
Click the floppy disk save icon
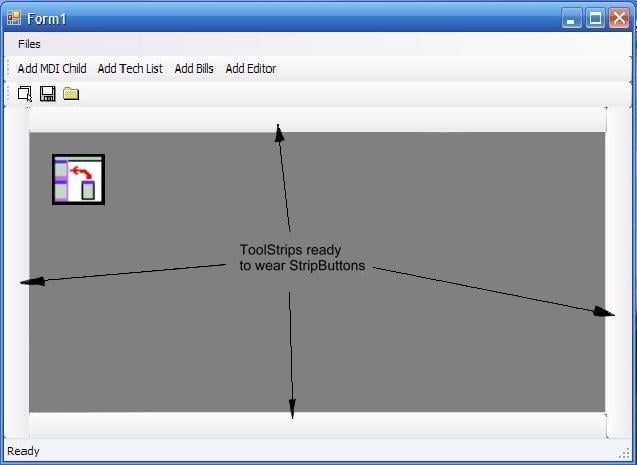(x=48, y=94)
